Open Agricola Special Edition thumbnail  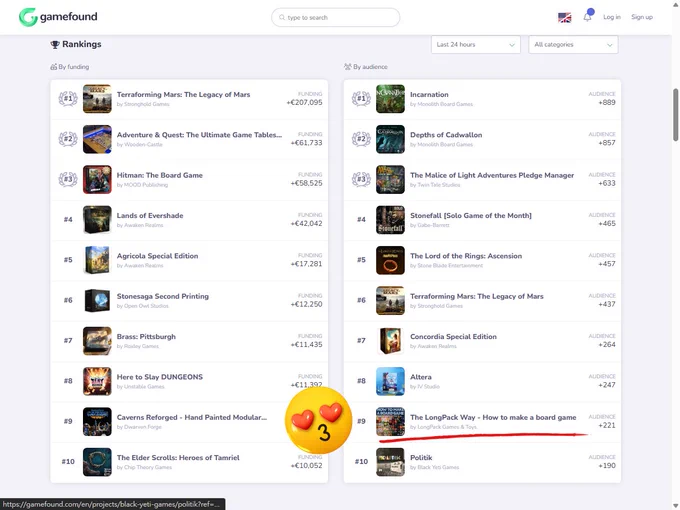click(x=97, y=260)
